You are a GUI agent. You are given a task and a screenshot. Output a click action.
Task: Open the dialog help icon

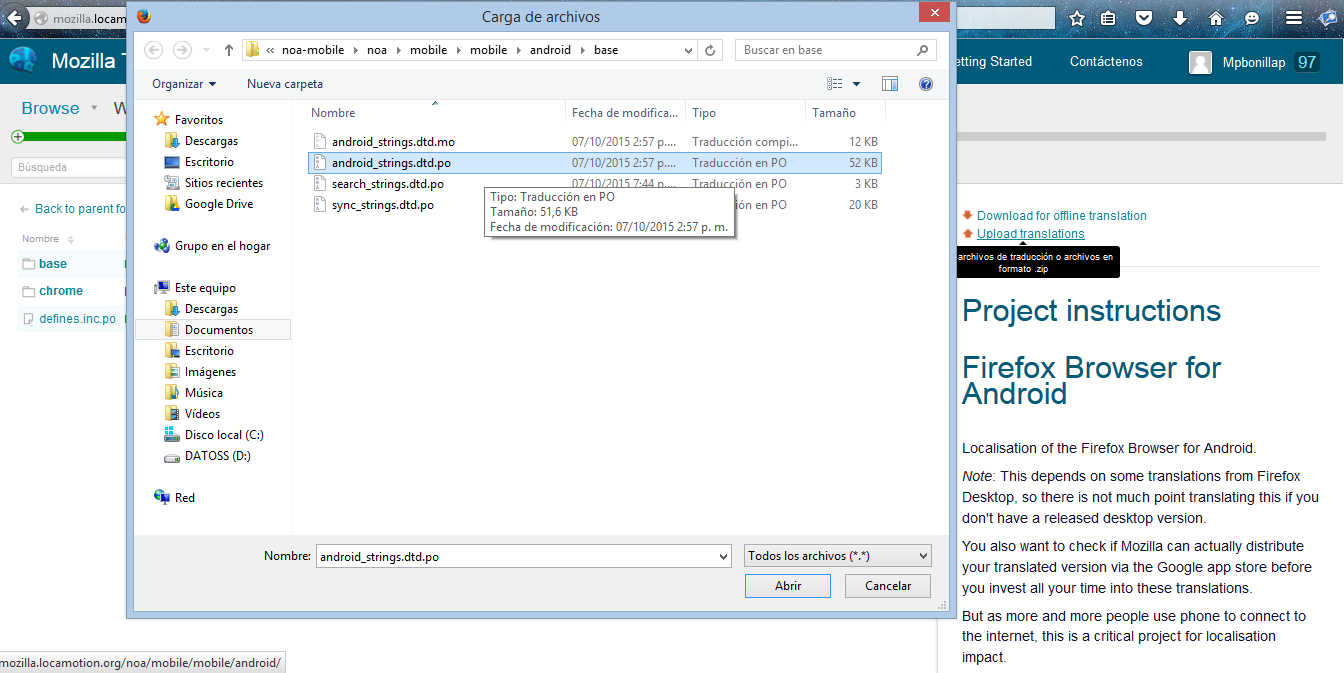click(x=926, y=84)
